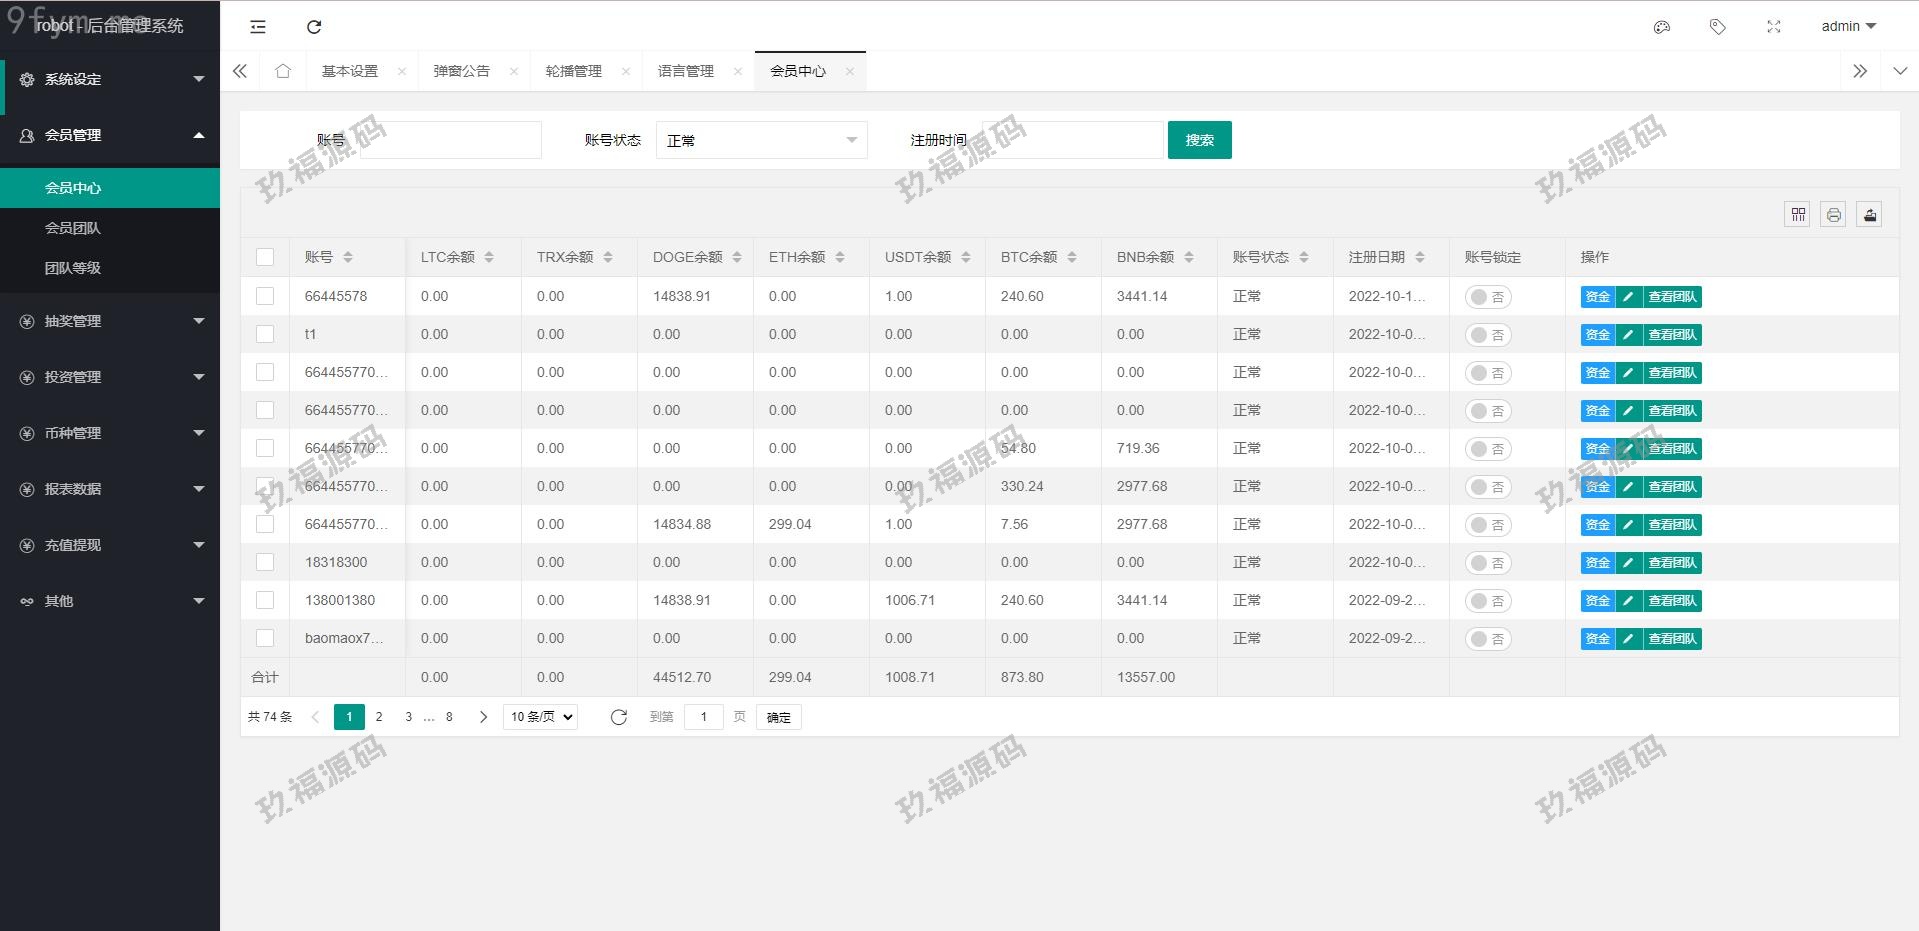Click edit pencil icon for account 66445578
The width and height of the screenshot is (1919, 931).
tap(1628, 297)
